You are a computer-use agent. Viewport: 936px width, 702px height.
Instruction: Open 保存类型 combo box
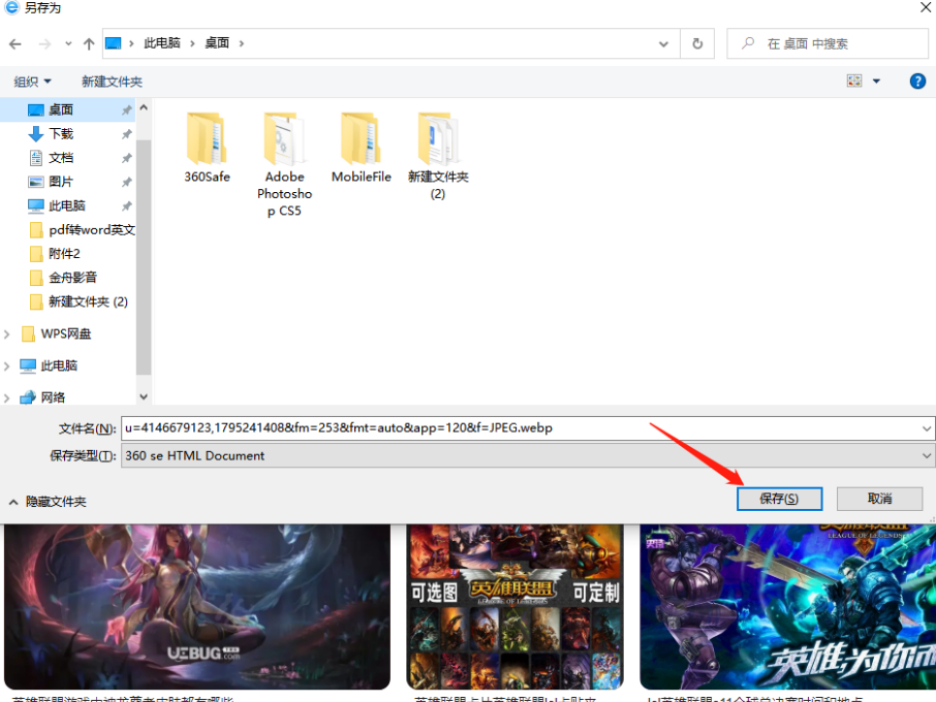point(528,455)
